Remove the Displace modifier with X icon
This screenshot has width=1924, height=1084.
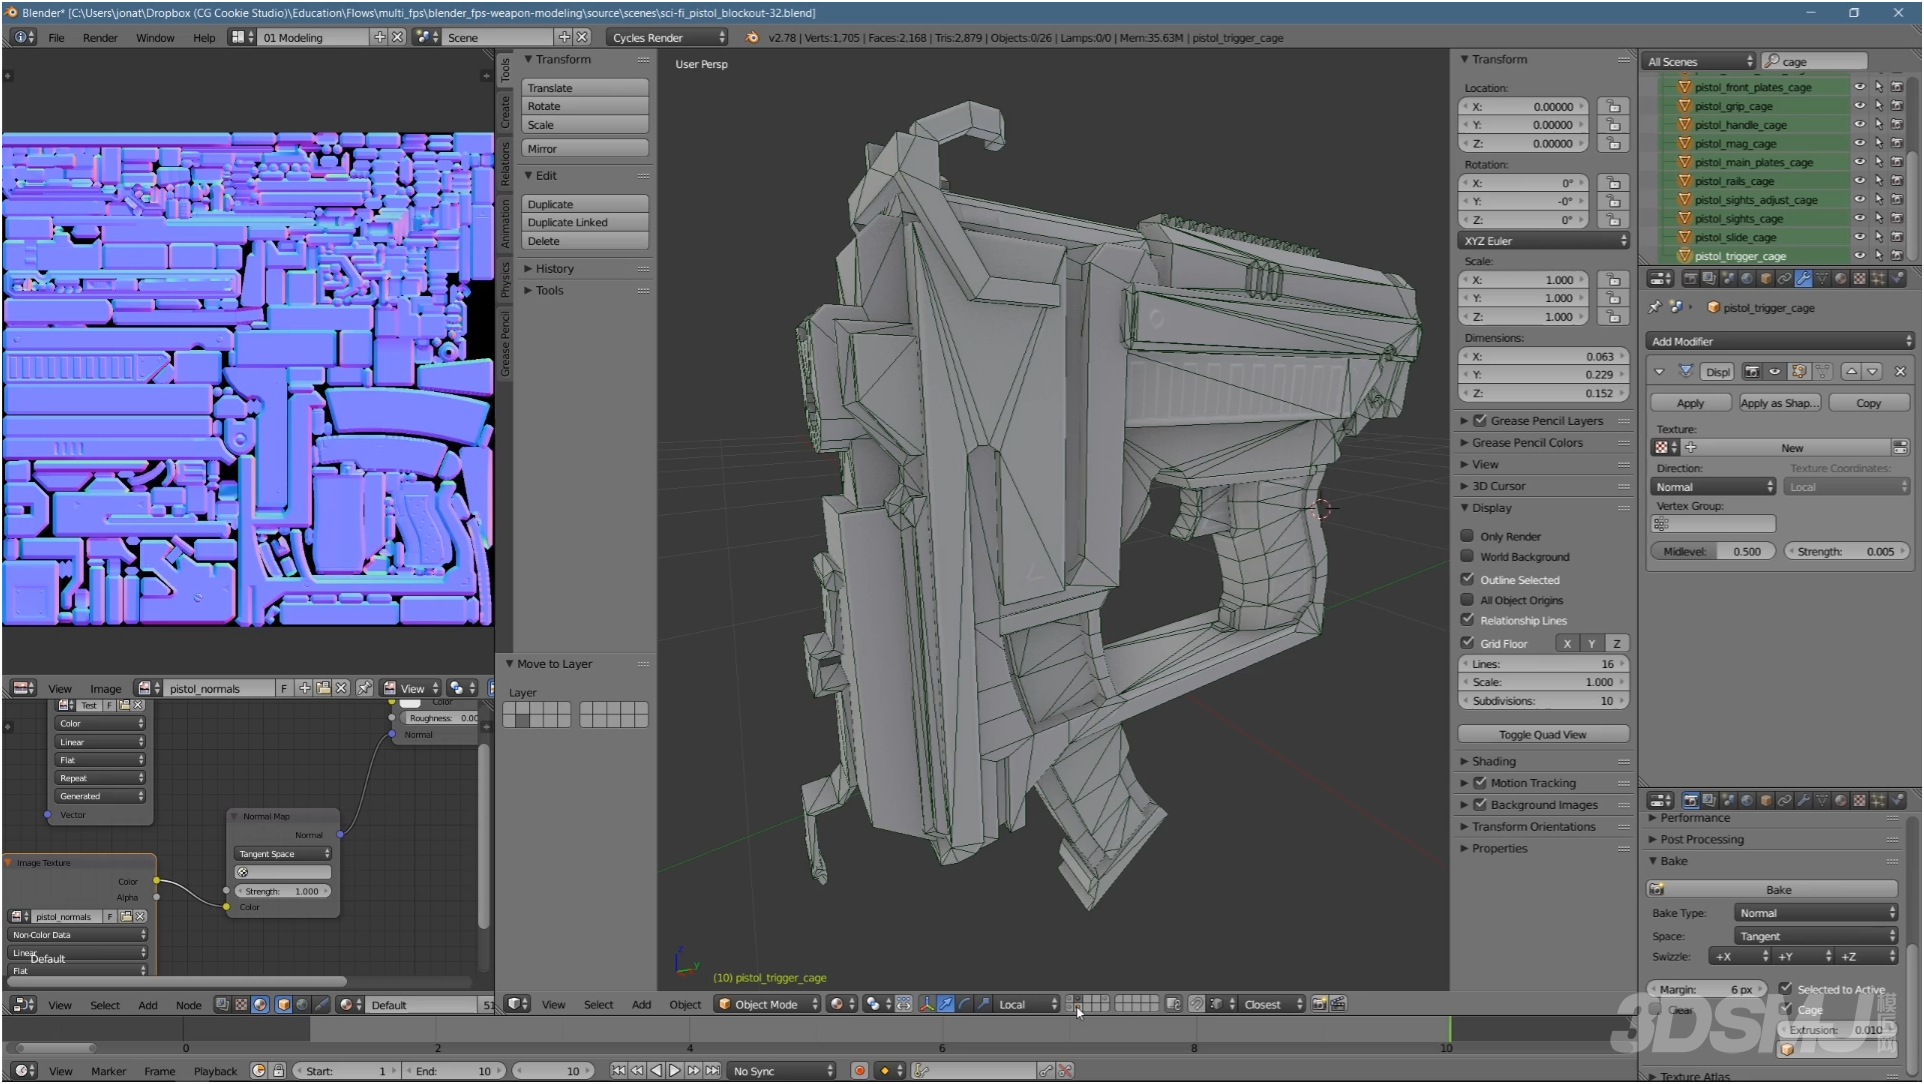pos(1900,372)
